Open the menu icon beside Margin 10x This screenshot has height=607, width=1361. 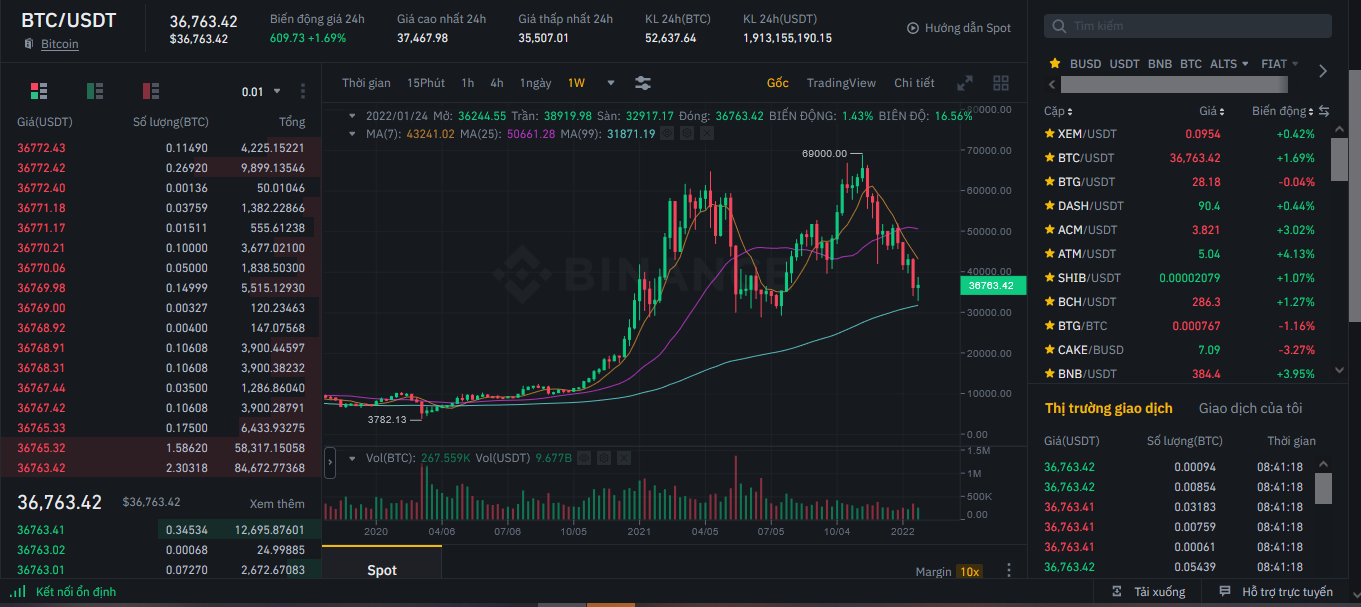[x=1008, y=571]
